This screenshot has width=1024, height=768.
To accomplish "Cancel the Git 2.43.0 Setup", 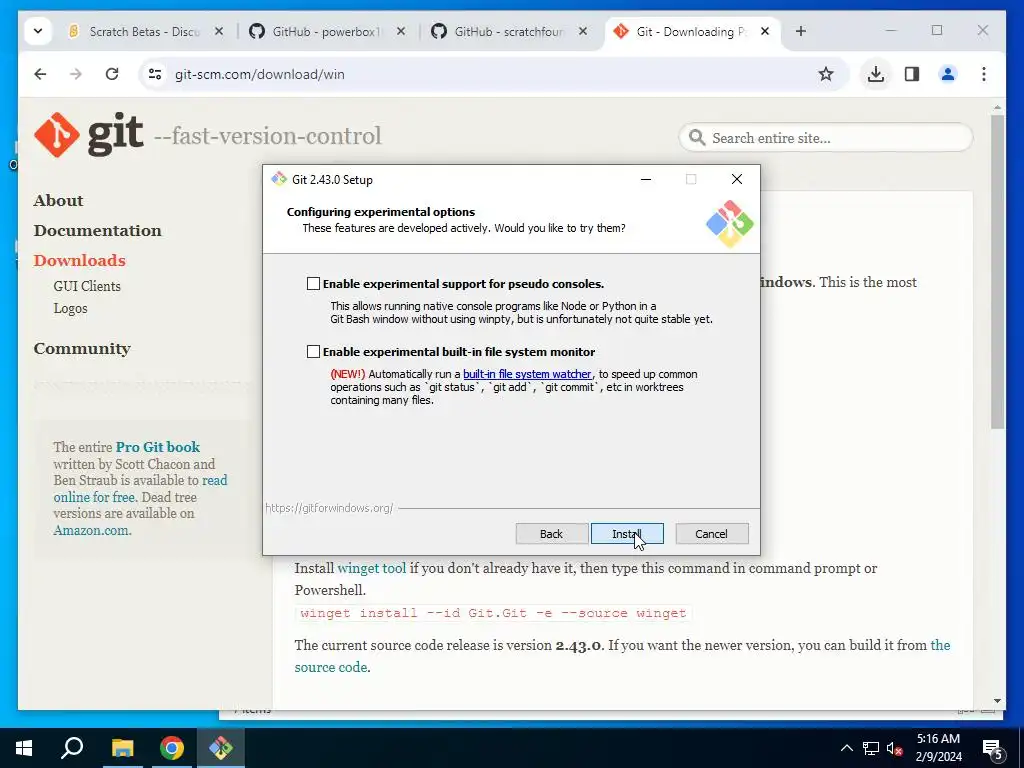I will 711,534.
